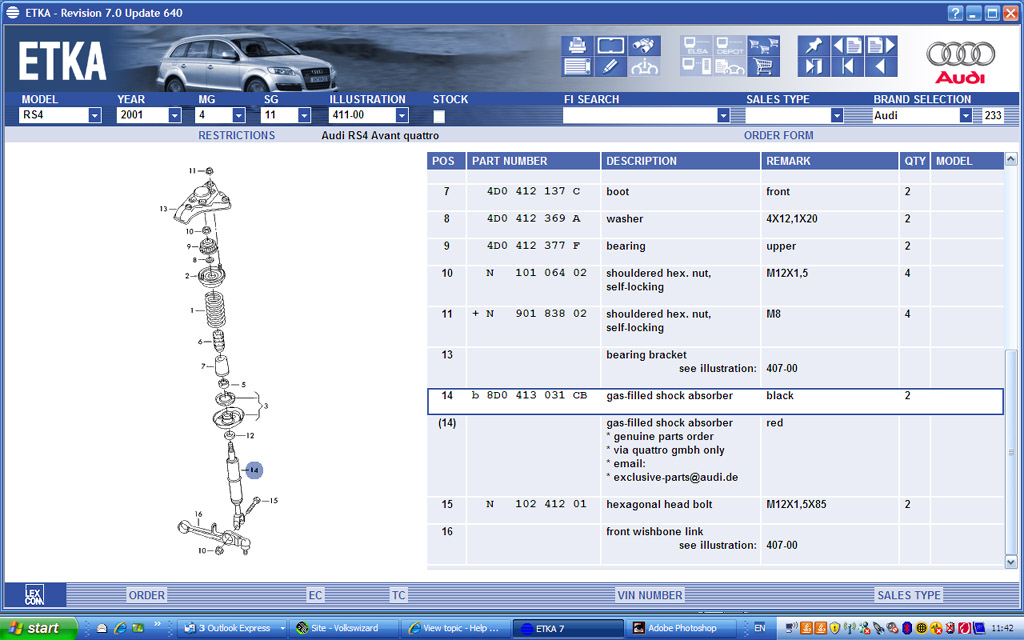Screen dimensions: 1024x640
Task: Click the ORDER button in bottom bar
Action: click(x=146, y=595)
